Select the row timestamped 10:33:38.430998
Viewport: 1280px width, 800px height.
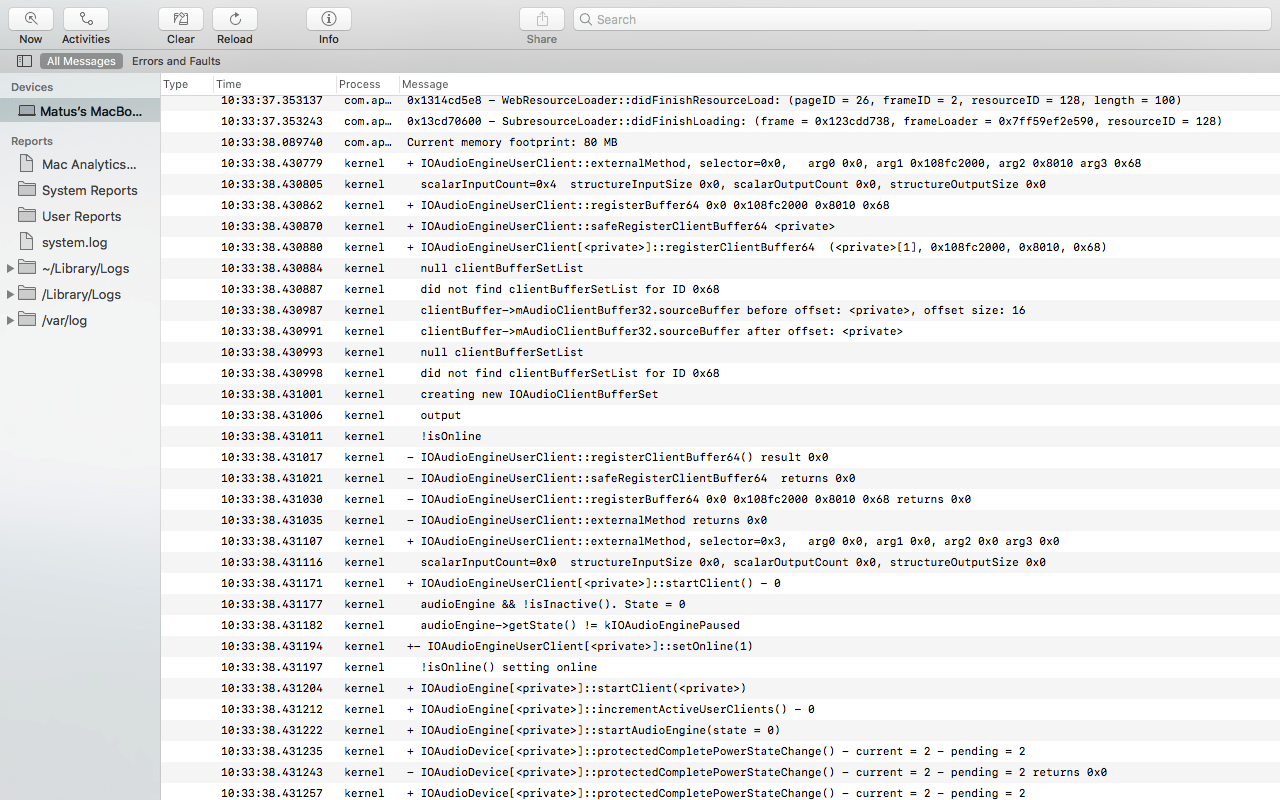(x=720, y=373)
